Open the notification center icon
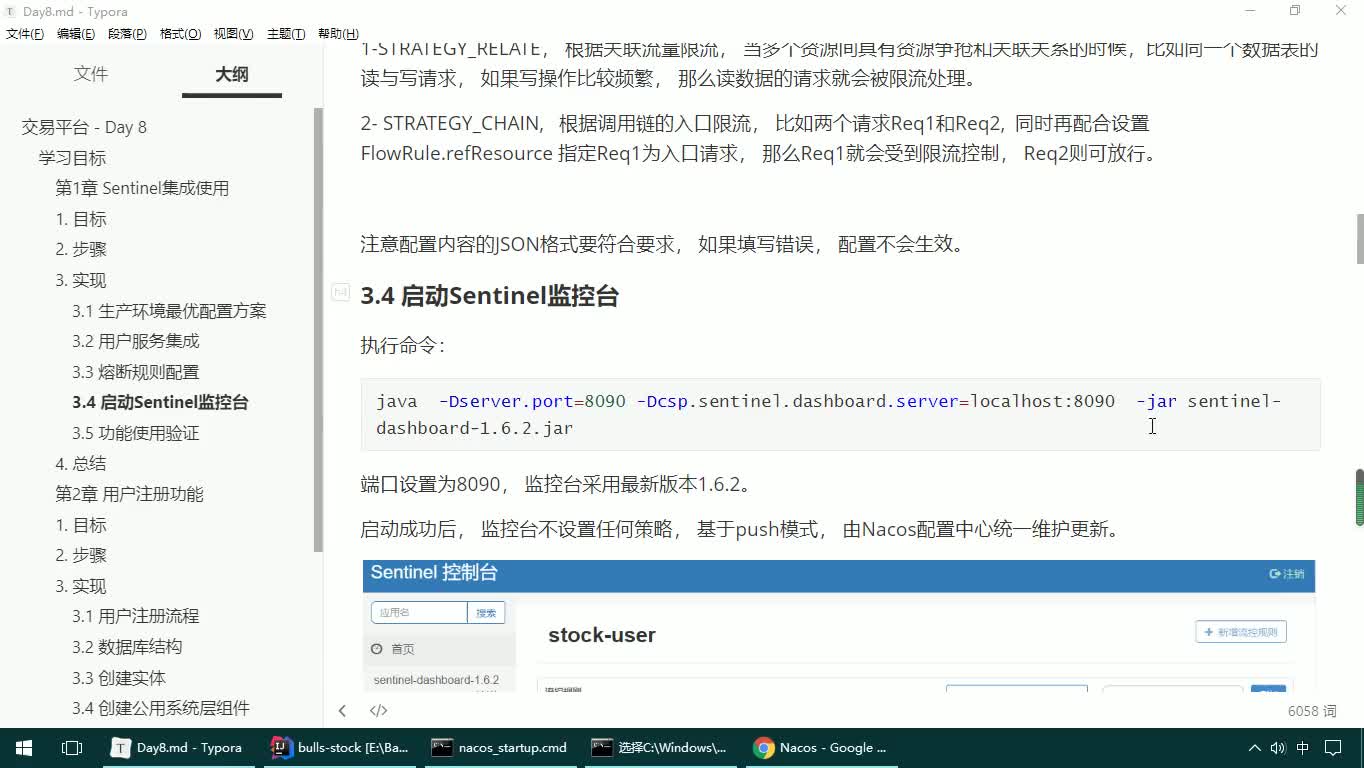1364x768 pixels. pos(1335,748)
